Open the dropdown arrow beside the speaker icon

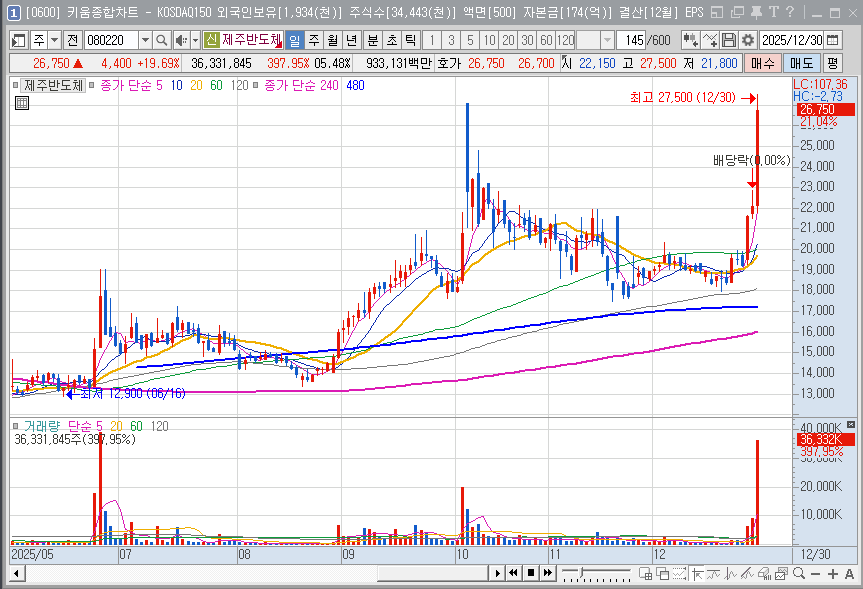[x=195, y=40]
